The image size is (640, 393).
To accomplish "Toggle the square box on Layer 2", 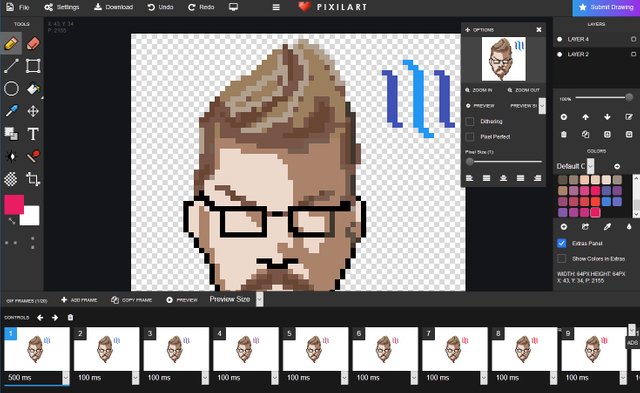I will [x=633, y=54].
